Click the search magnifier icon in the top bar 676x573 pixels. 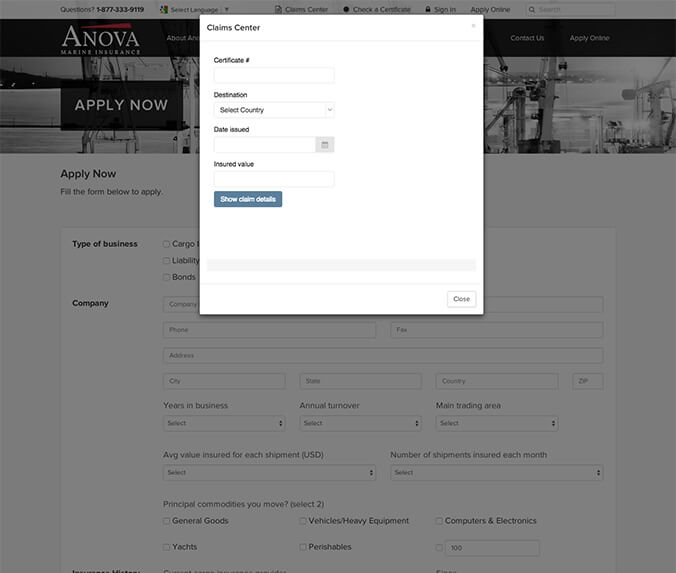coord(532,9)
